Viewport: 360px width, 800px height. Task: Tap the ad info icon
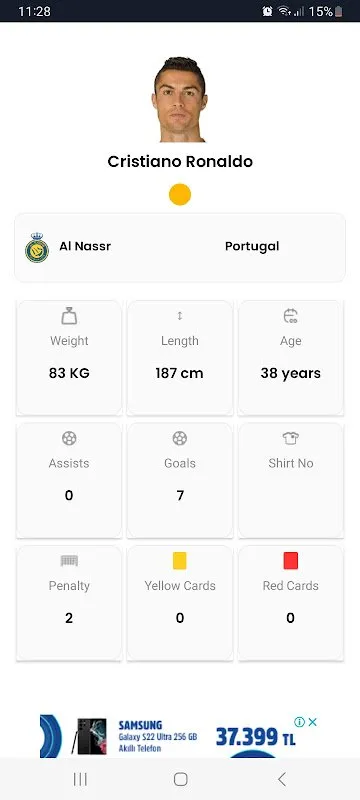(299, 721)
